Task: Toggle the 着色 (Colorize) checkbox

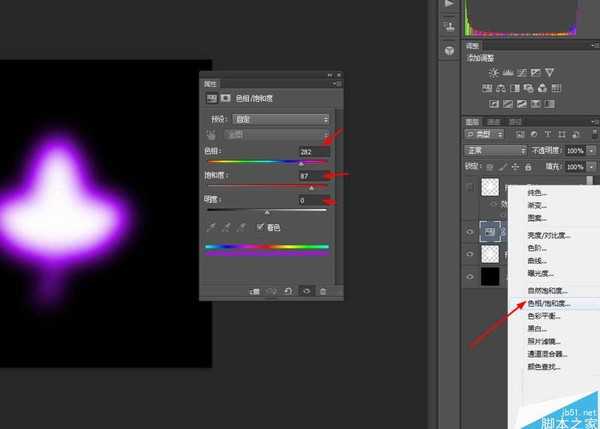Action: coord(260,227)
